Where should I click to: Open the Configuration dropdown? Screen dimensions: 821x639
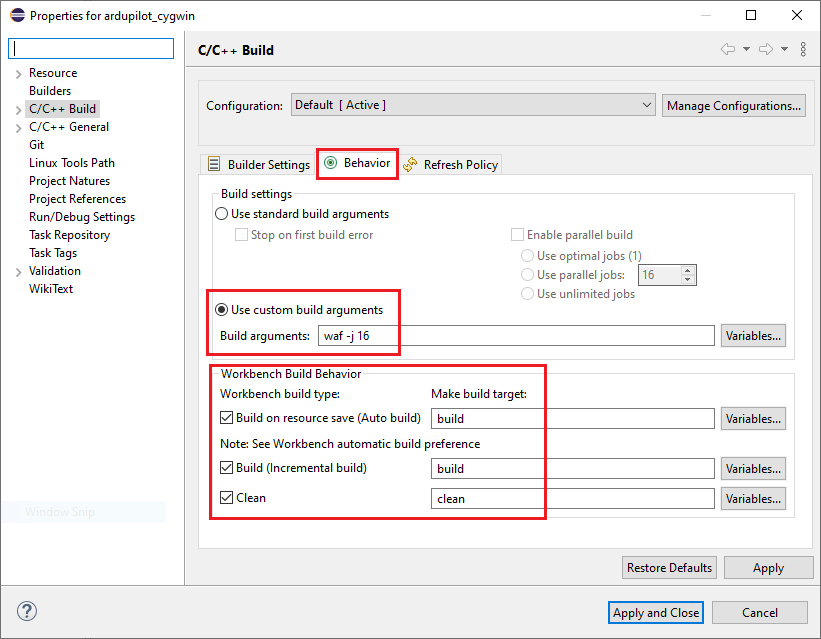point(473,105)
